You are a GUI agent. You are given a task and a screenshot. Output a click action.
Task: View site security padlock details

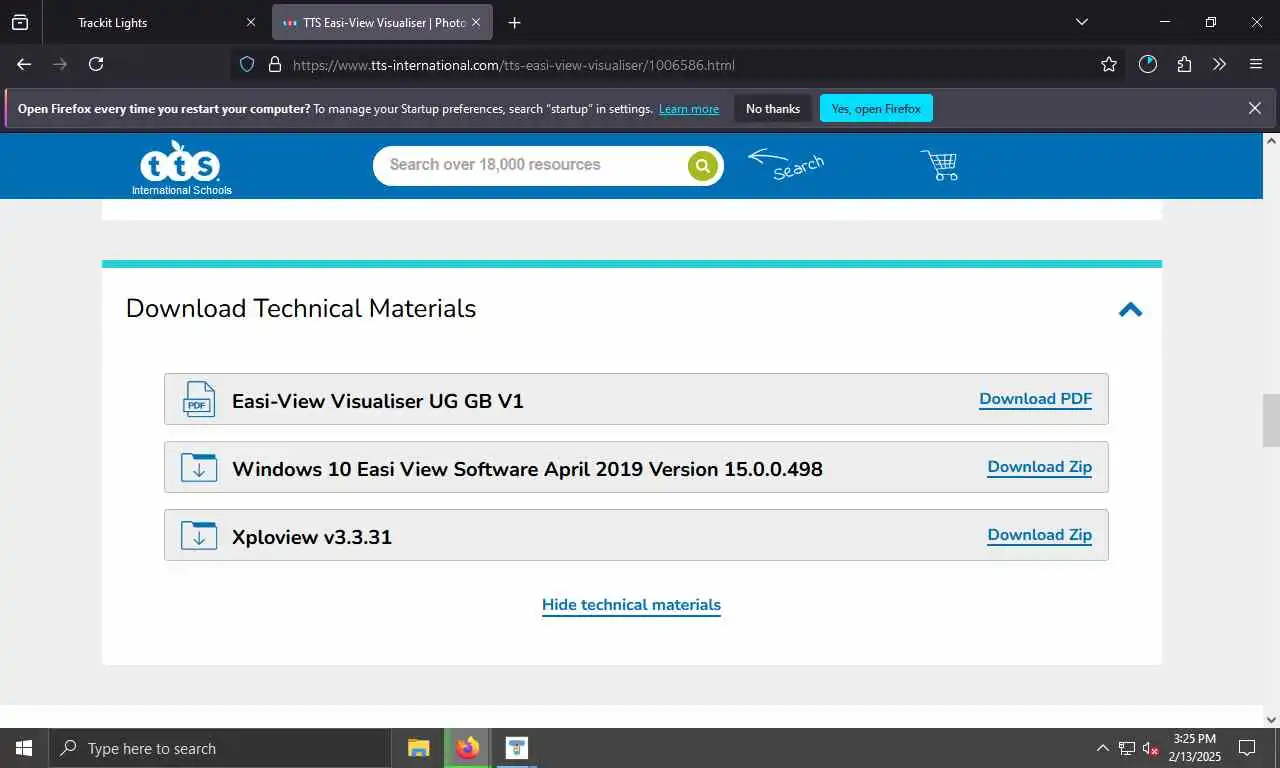coord(275,64)
